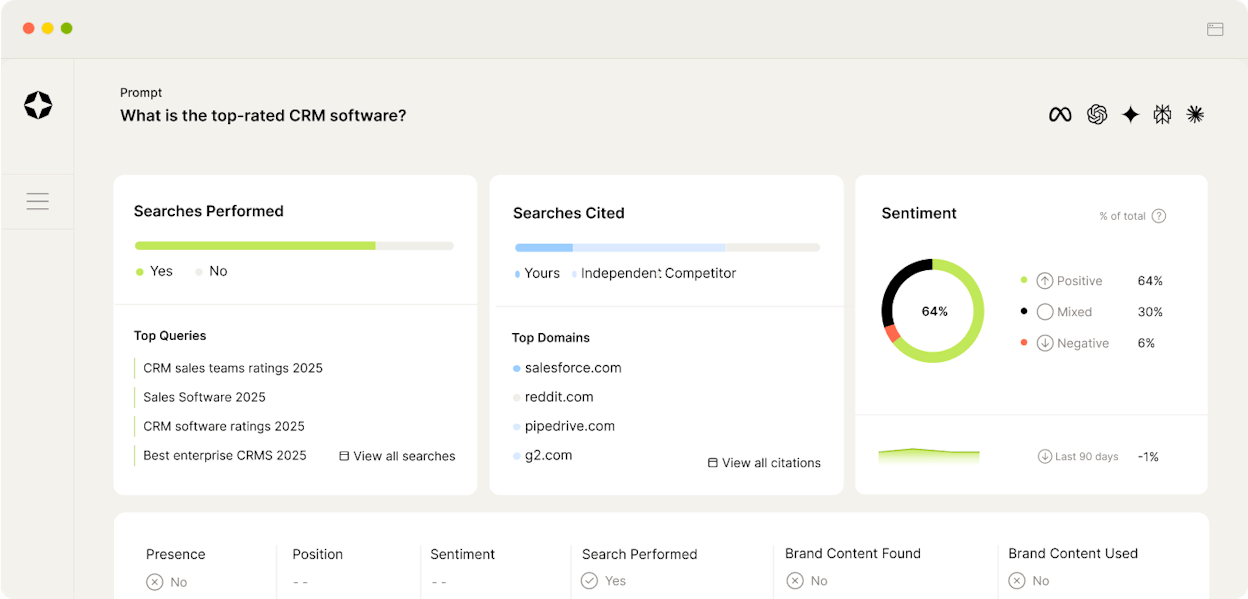Screen dimensions: 1248x599
Task: Toggle the 'No' legend item under Searches Performed
Action: (211, 271)
